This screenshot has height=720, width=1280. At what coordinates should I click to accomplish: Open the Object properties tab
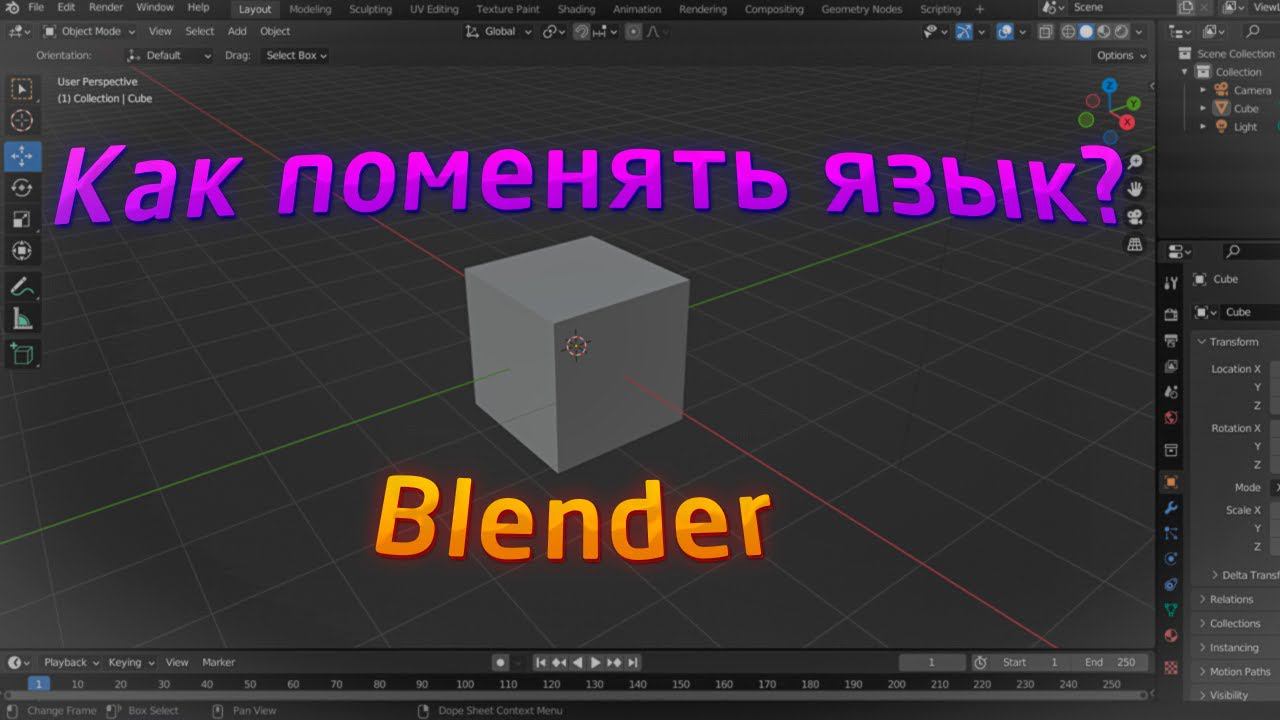pyautogui.click(x=1171, y=482)
